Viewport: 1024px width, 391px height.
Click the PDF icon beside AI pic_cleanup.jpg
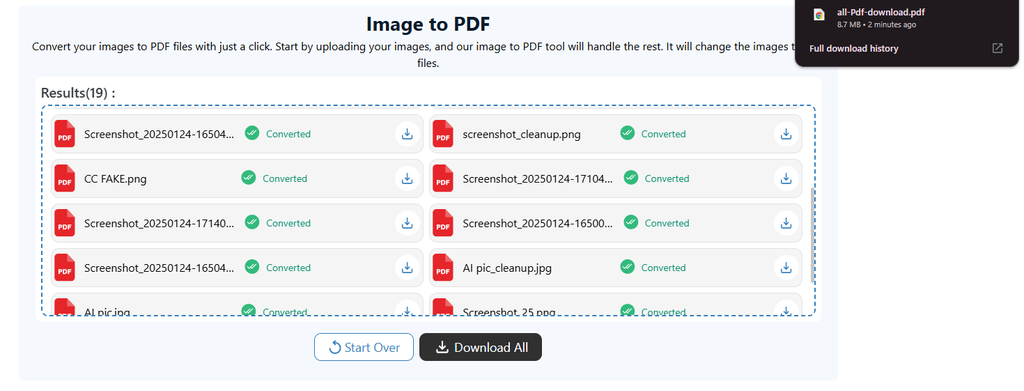click(443, 268)
